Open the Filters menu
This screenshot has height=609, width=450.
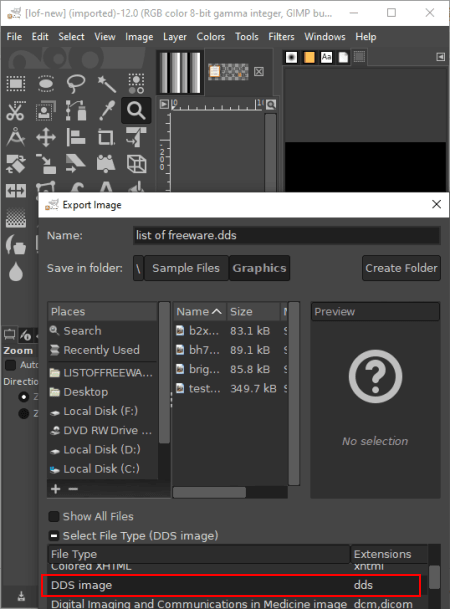coord(281,37)
